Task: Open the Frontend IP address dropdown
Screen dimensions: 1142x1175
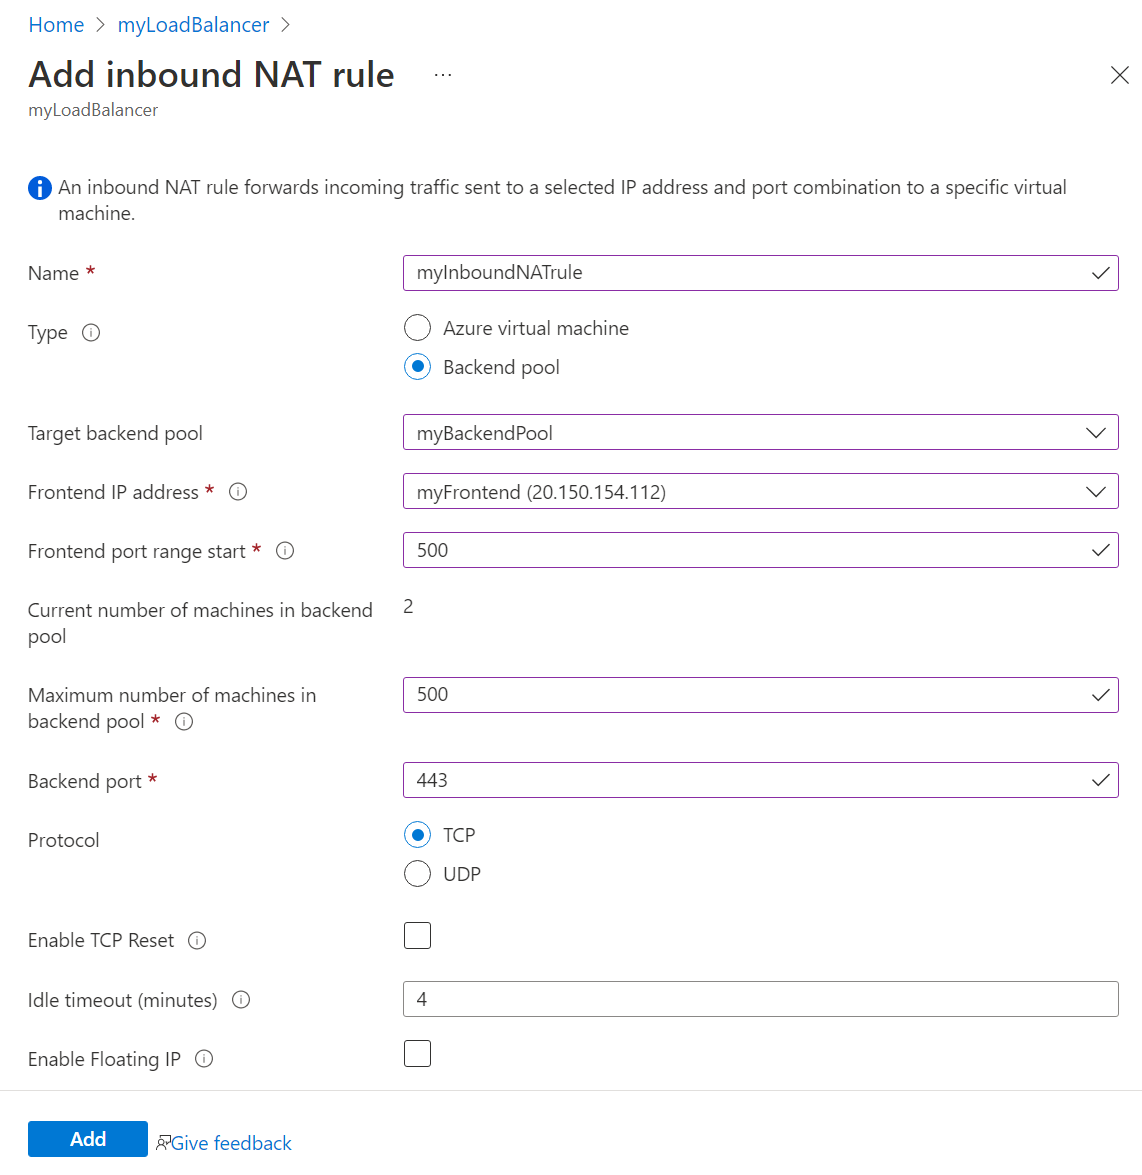Action: [760, 492]
